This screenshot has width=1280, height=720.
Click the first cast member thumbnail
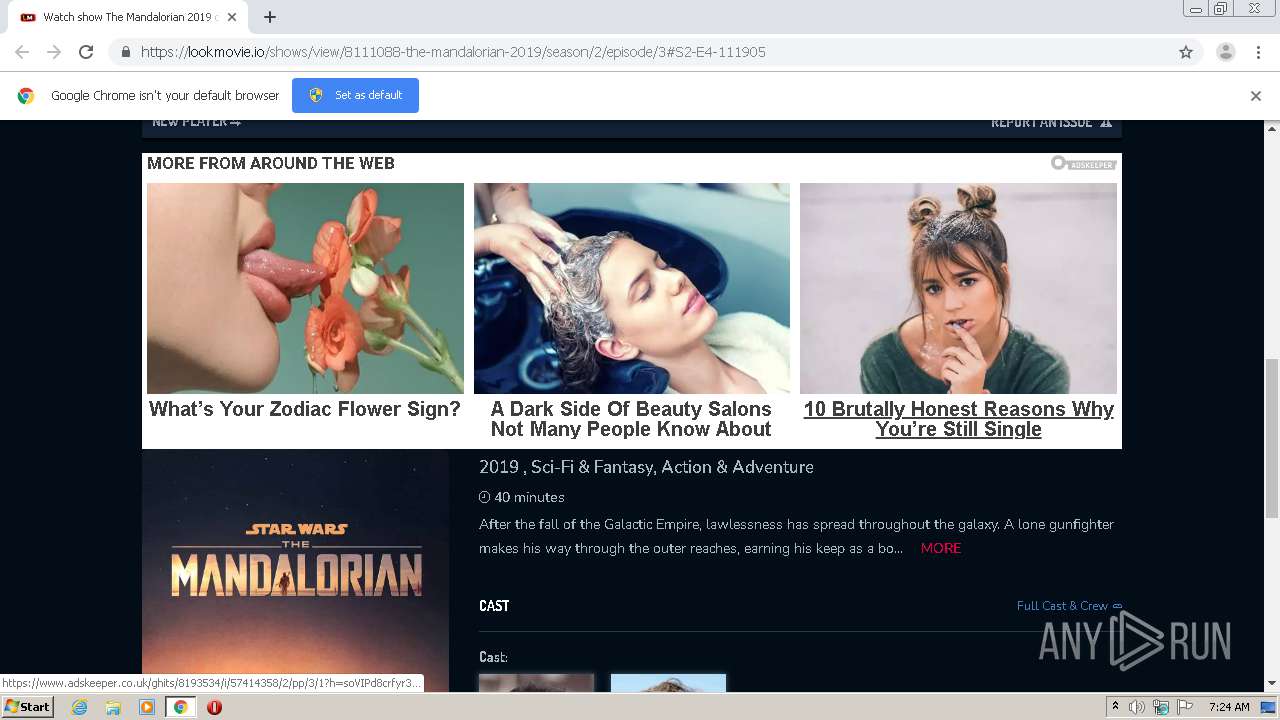click(536, 683)
